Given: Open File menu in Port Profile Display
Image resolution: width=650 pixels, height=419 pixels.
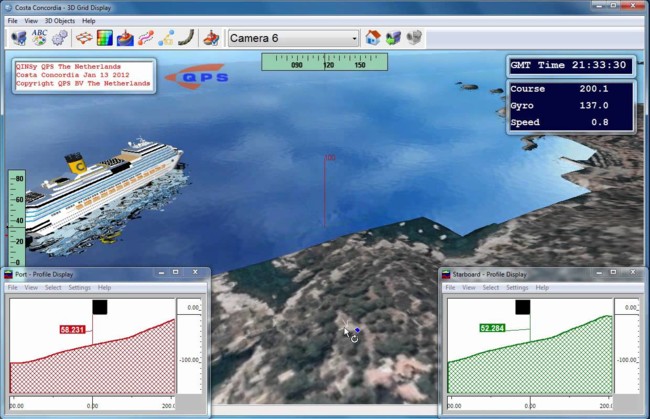Looking at the screenshot, I should pos(12,287).
